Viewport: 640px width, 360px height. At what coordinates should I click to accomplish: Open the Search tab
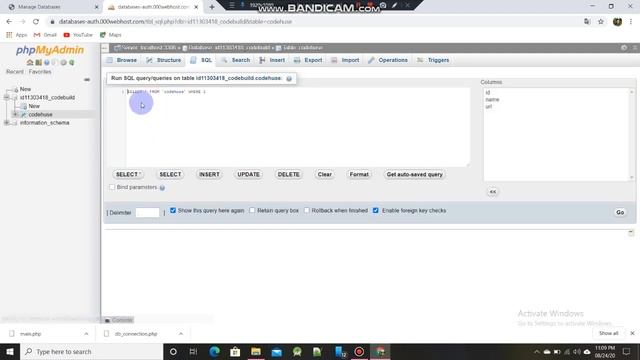click(x=236, y=60)
